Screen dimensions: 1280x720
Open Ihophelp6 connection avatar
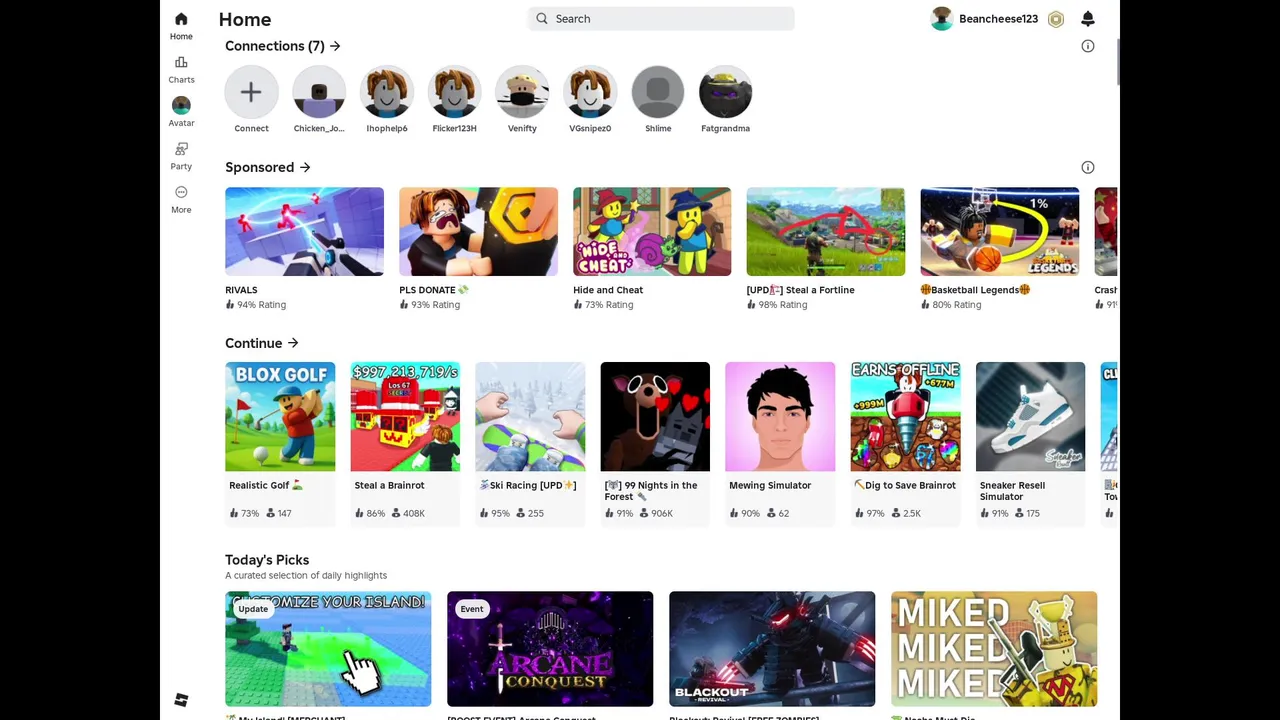387,92
